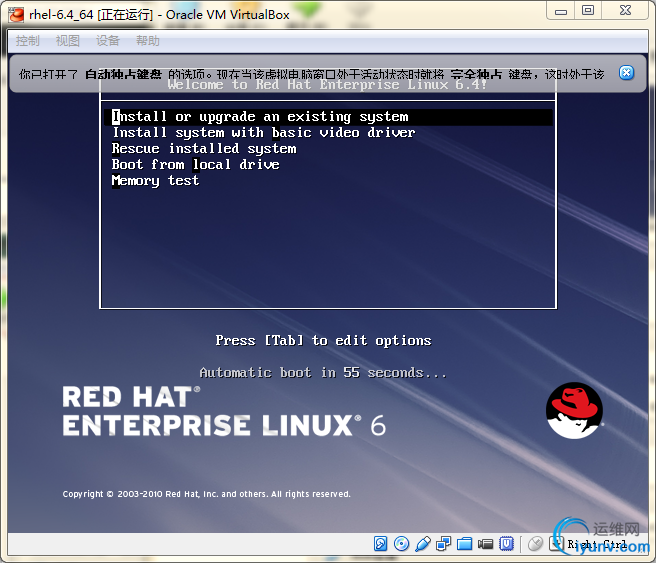
Task: Click the 'Right Ctrl' host key label
Action: [x=597, y=544]
